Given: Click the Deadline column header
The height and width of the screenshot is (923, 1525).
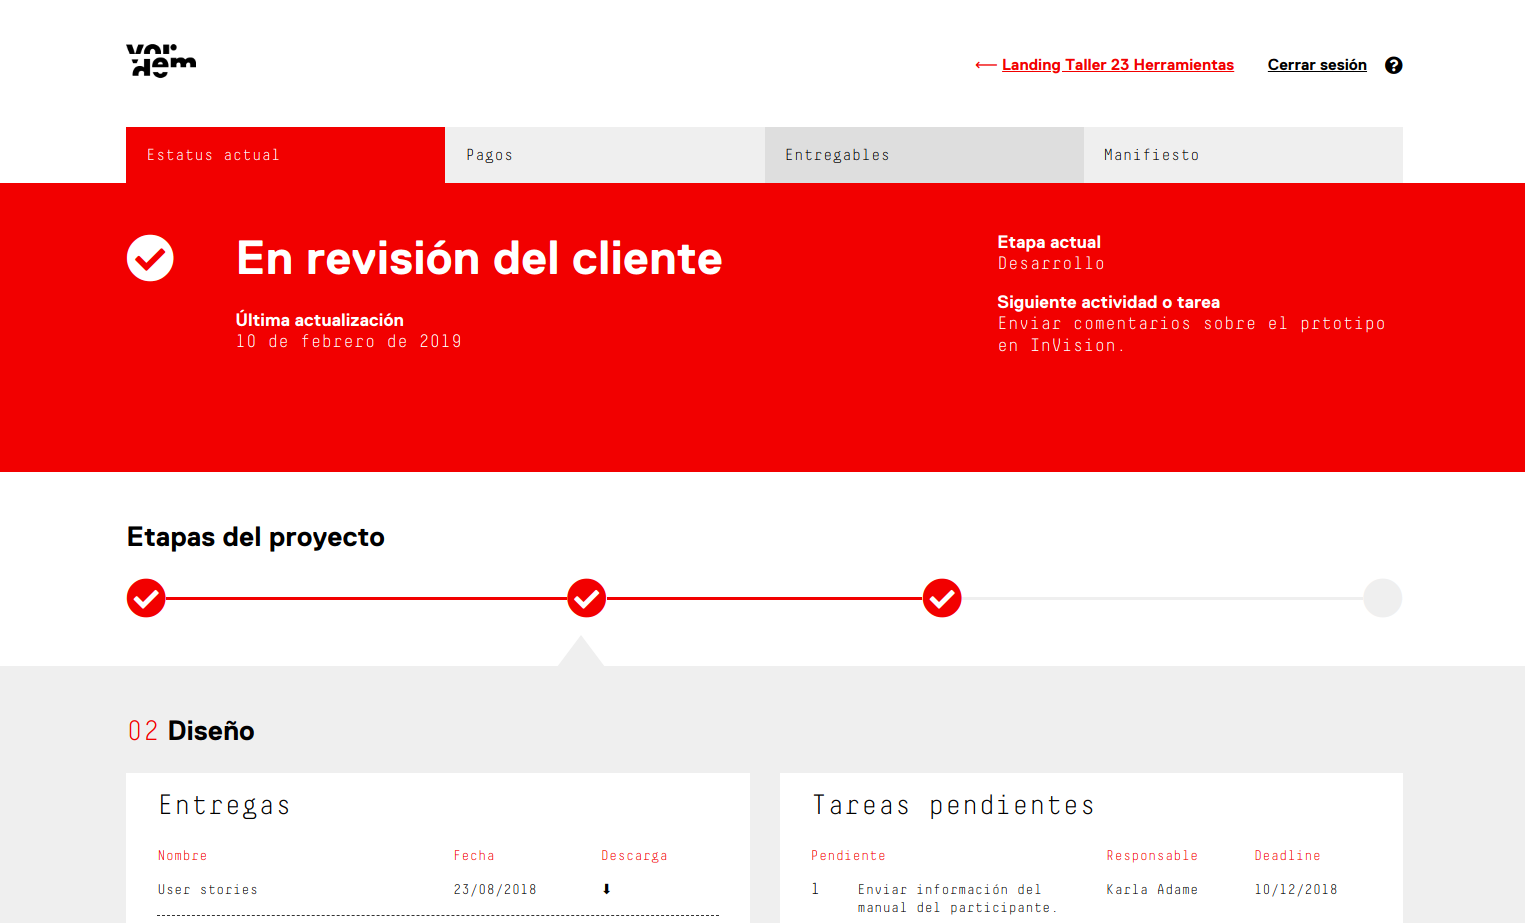Looking at the screenshot, I should [1288, 856].
